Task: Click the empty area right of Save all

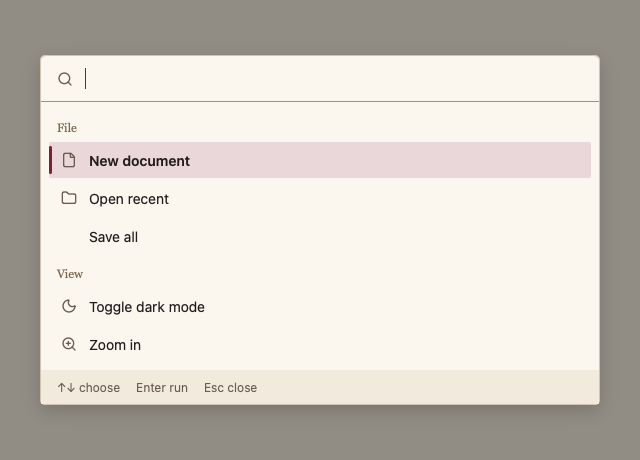Action: click(x=363, y=237)
